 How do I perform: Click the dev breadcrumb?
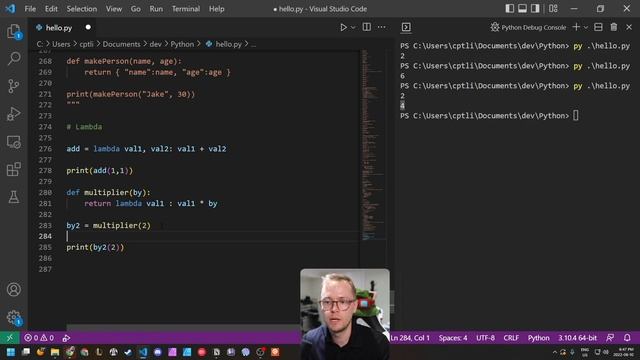pos(156,44)
